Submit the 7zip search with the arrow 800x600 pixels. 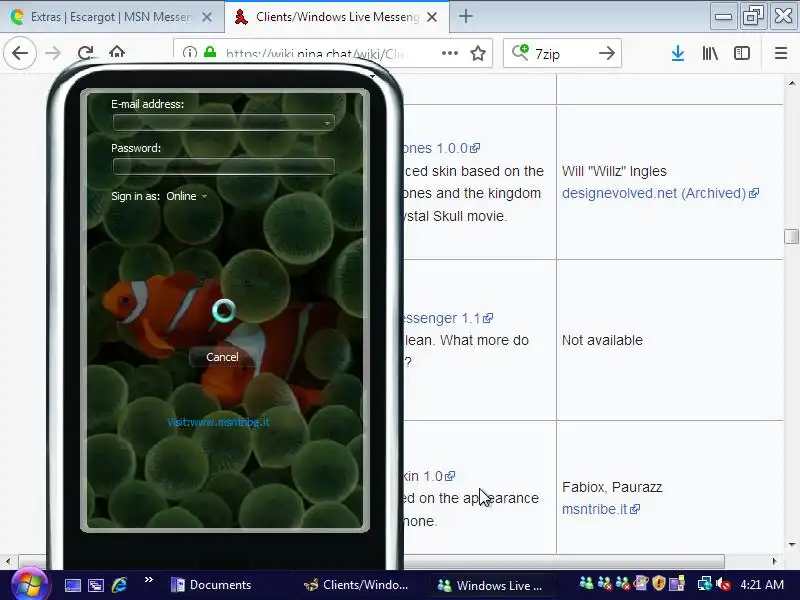click(x=607, y=53)
